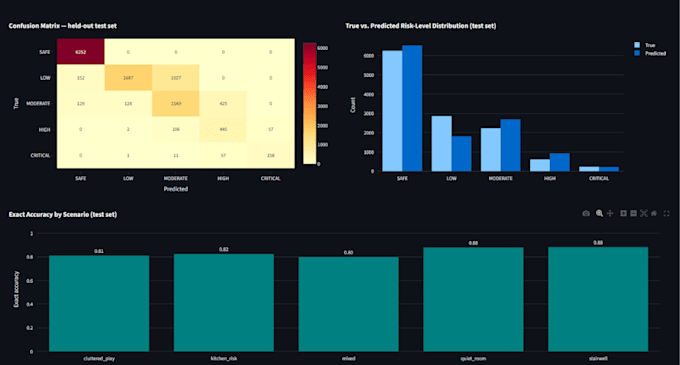Click the dark-blue Predicted bar for LOW
680x365 pixels.
coord(461,153)
